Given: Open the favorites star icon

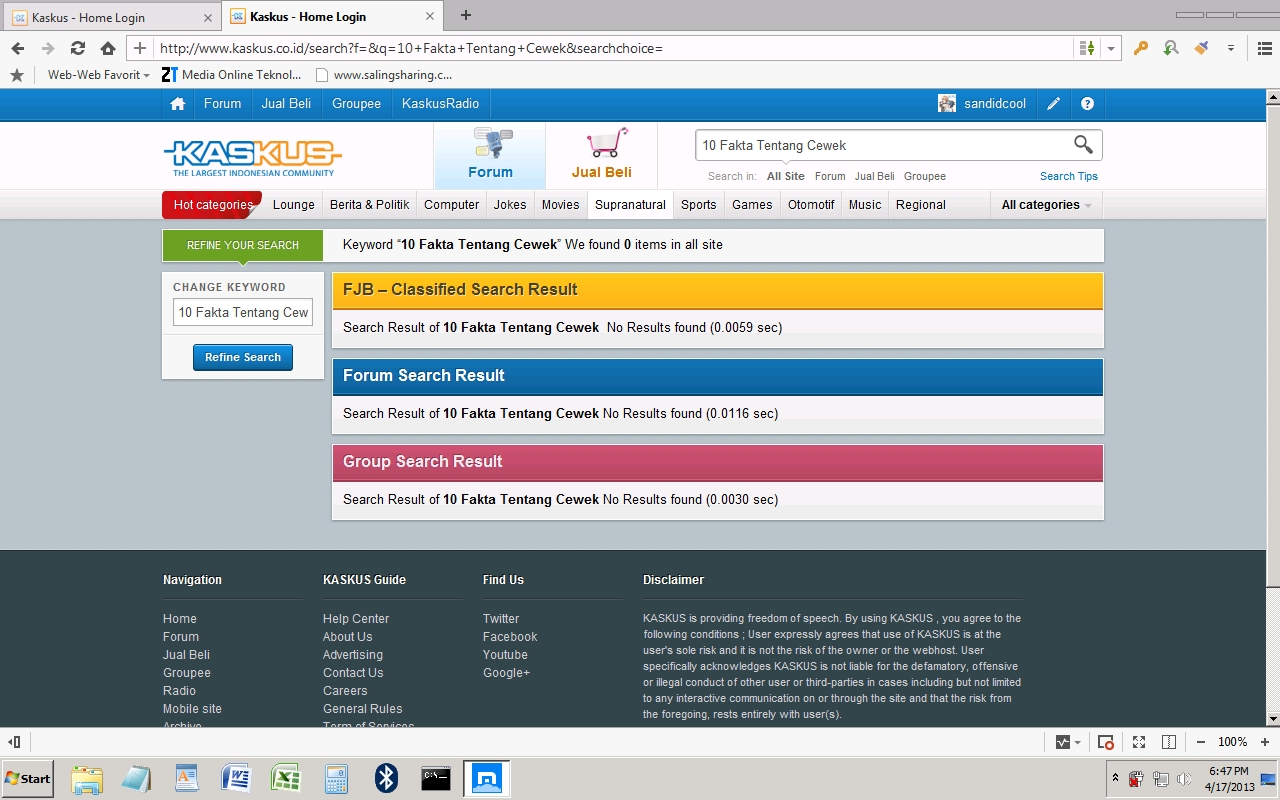Looking at the screenshot, I should click(17, 75).
